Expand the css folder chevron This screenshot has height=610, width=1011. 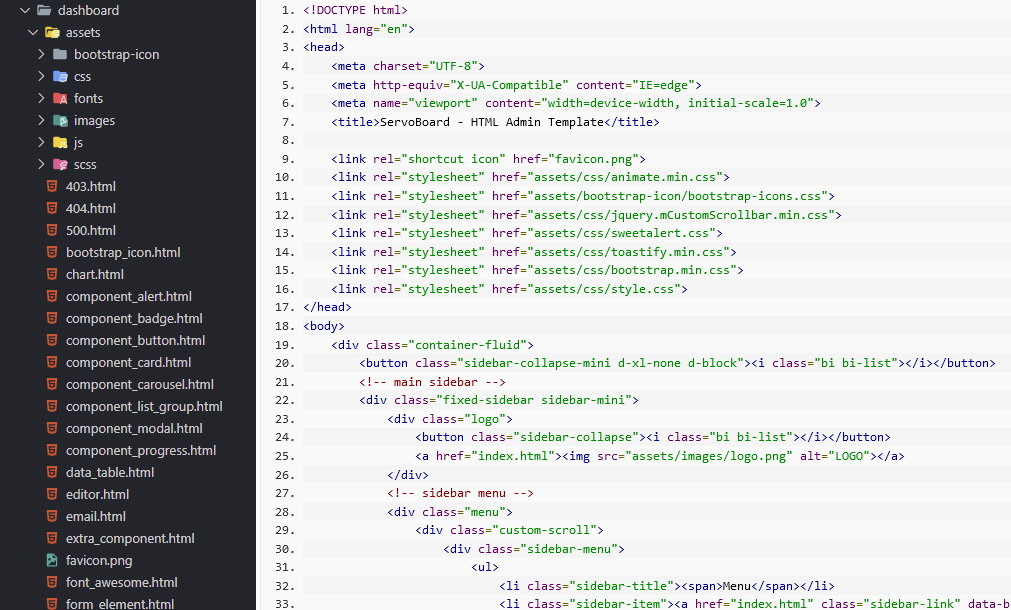(x=41, y=76)
